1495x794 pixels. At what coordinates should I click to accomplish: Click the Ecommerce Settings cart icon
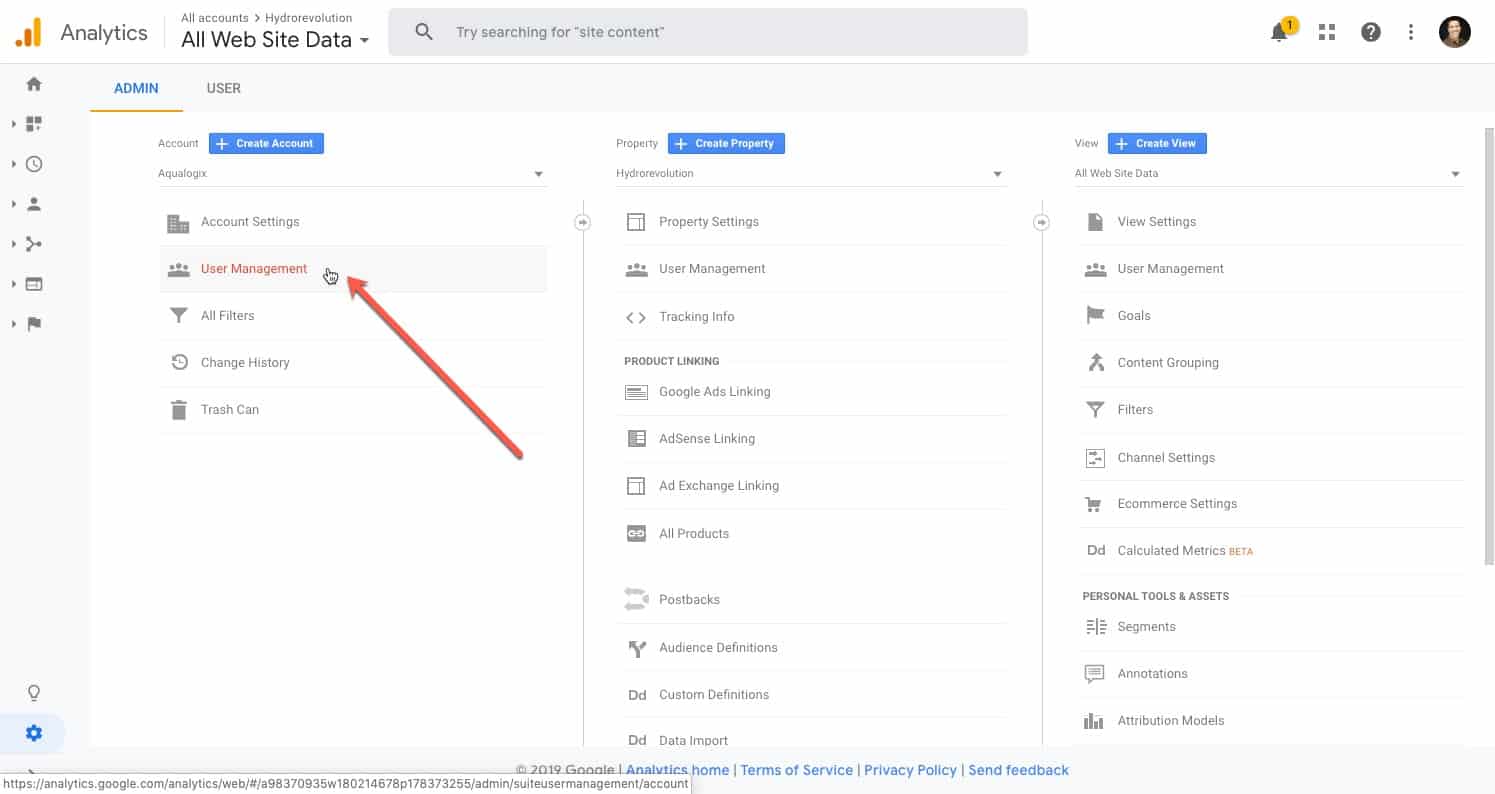[1094, 504]
